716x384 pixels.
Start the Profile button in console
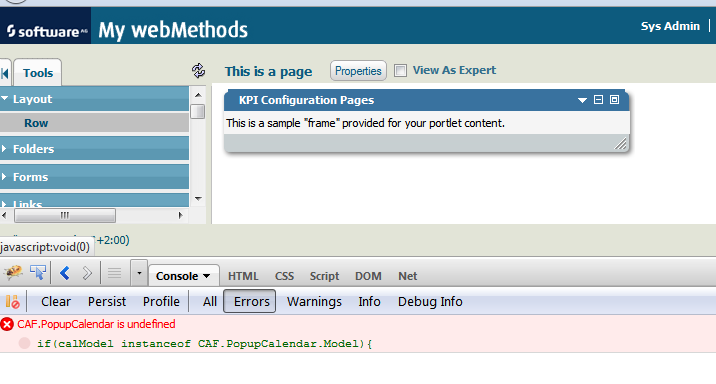[161, 302]
